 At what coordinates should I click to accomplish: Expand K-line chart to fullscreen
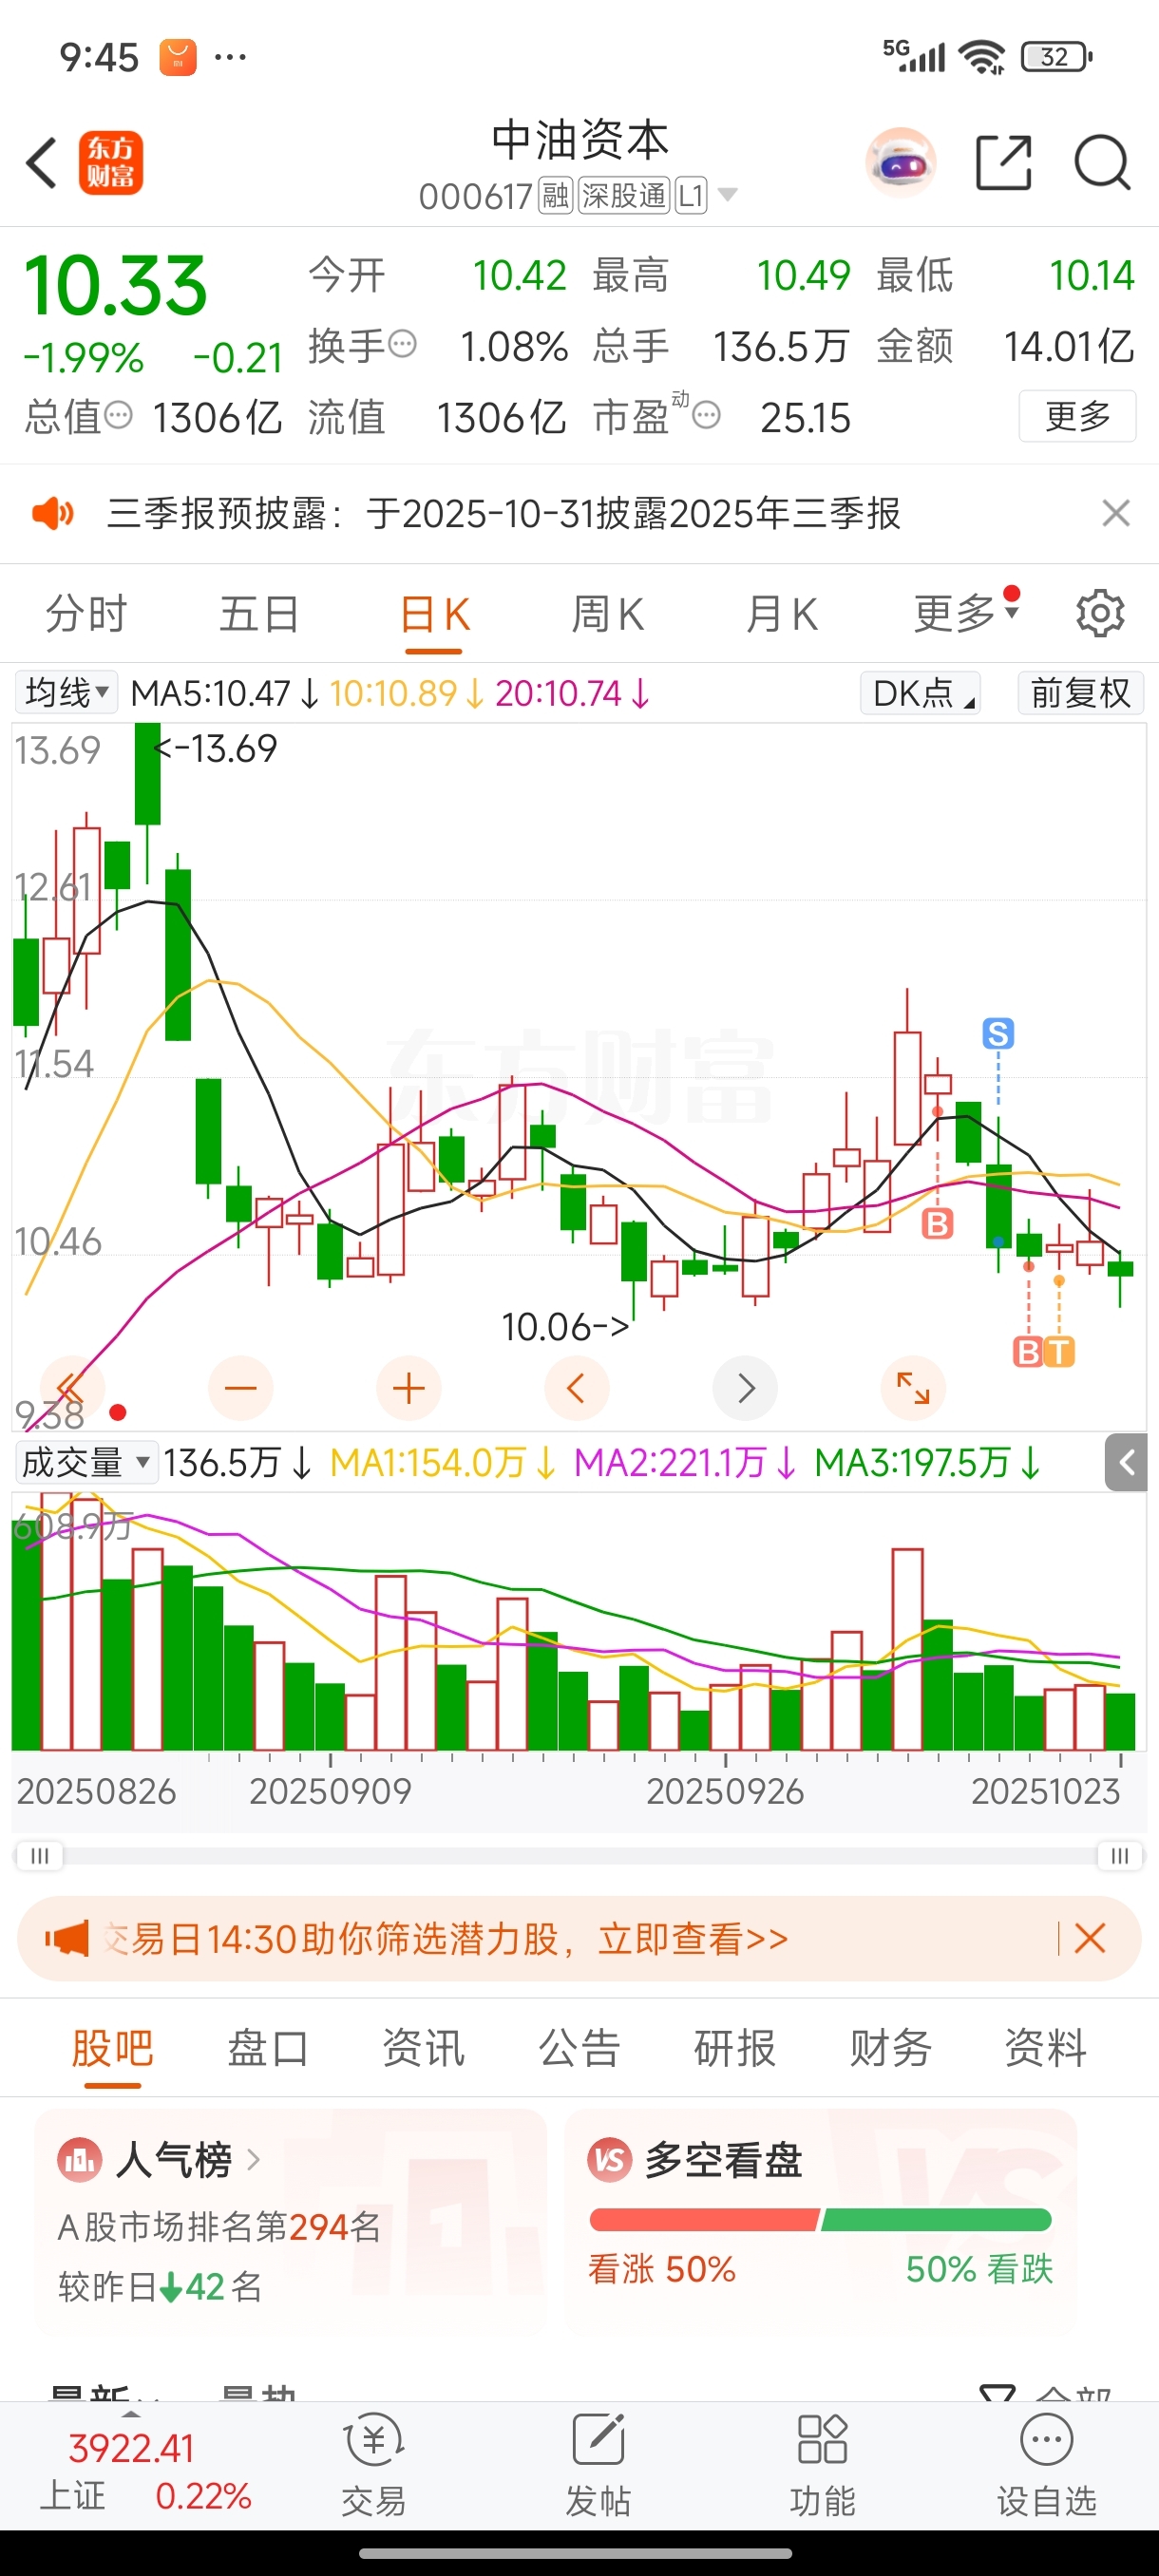pyautogui.click(x=913, y=1388)
